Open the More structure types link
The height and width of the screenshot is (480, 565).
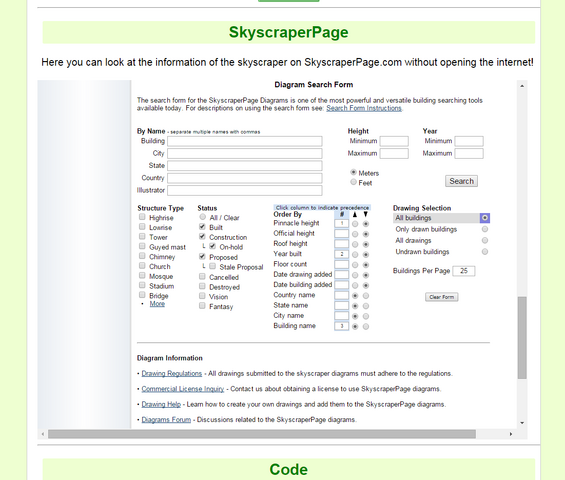157,304
